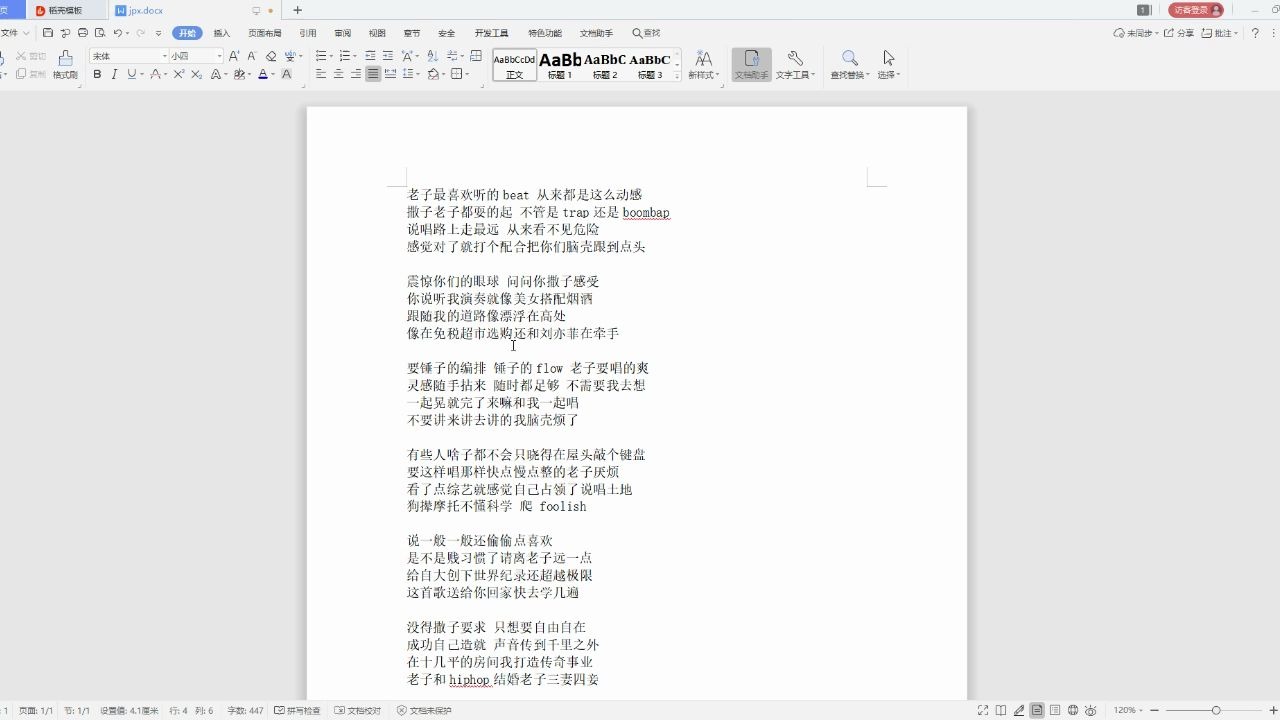Click the Undo arrow in the quick toolbar
Screen dimensions: 1280x720
pyautogui.click(x=118, y=33)
